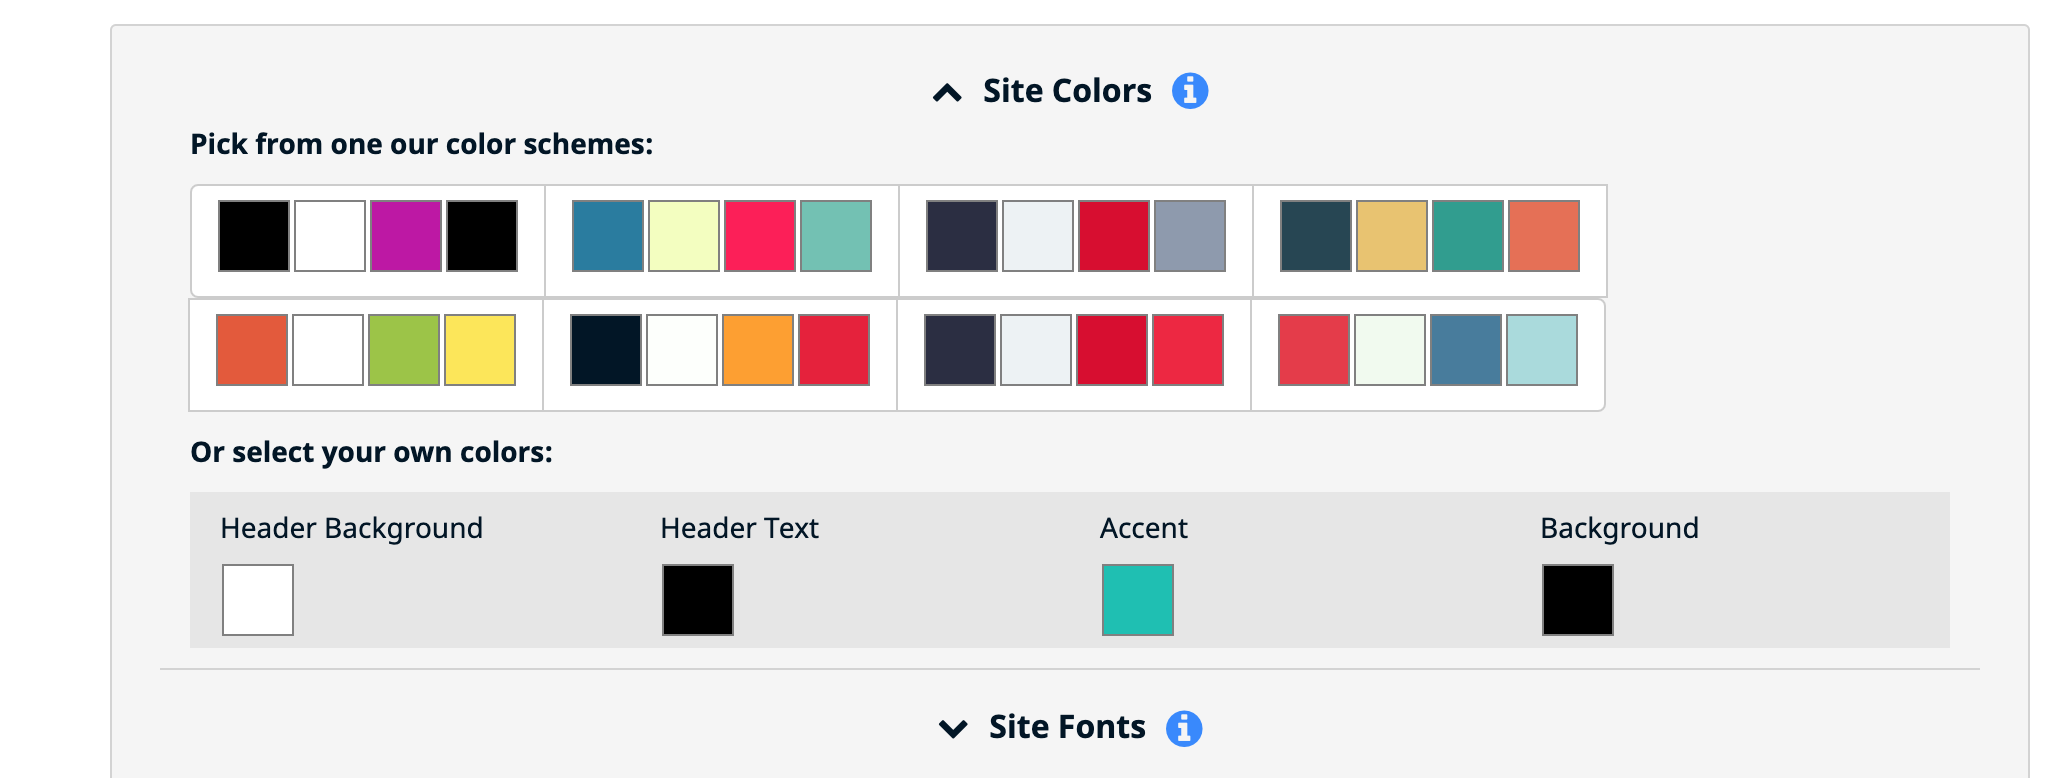Click the Header Text label
The image size is (2054, 778).
pos(740,528)
